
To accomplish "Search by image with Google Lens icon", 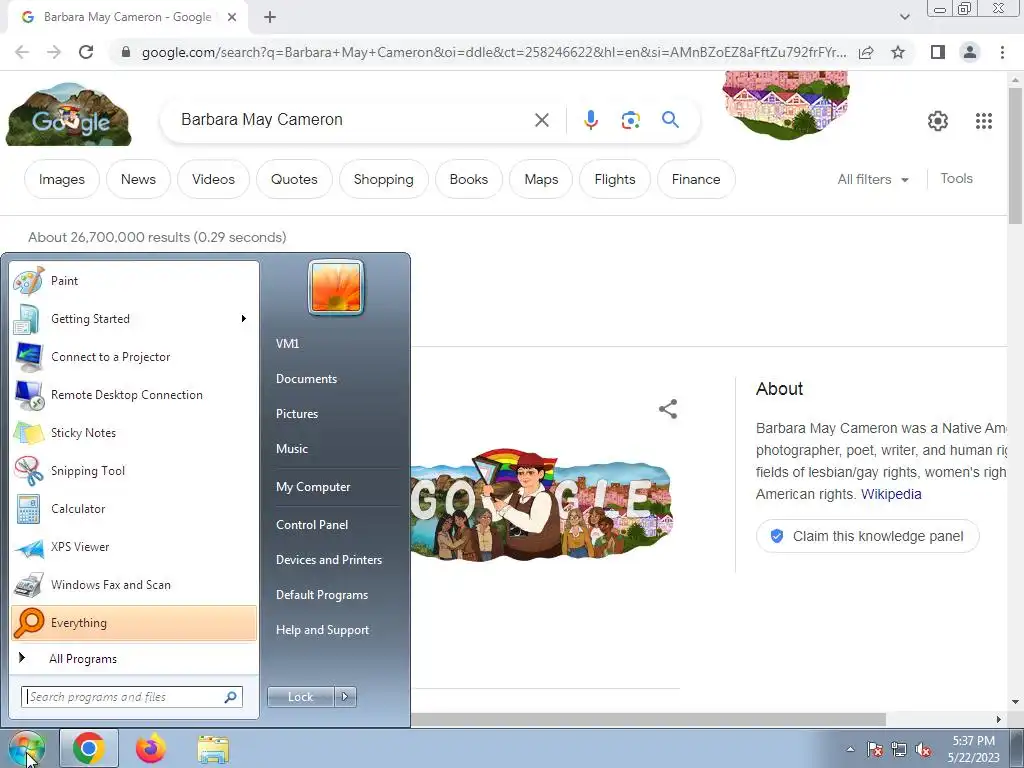I will point(630,120).
